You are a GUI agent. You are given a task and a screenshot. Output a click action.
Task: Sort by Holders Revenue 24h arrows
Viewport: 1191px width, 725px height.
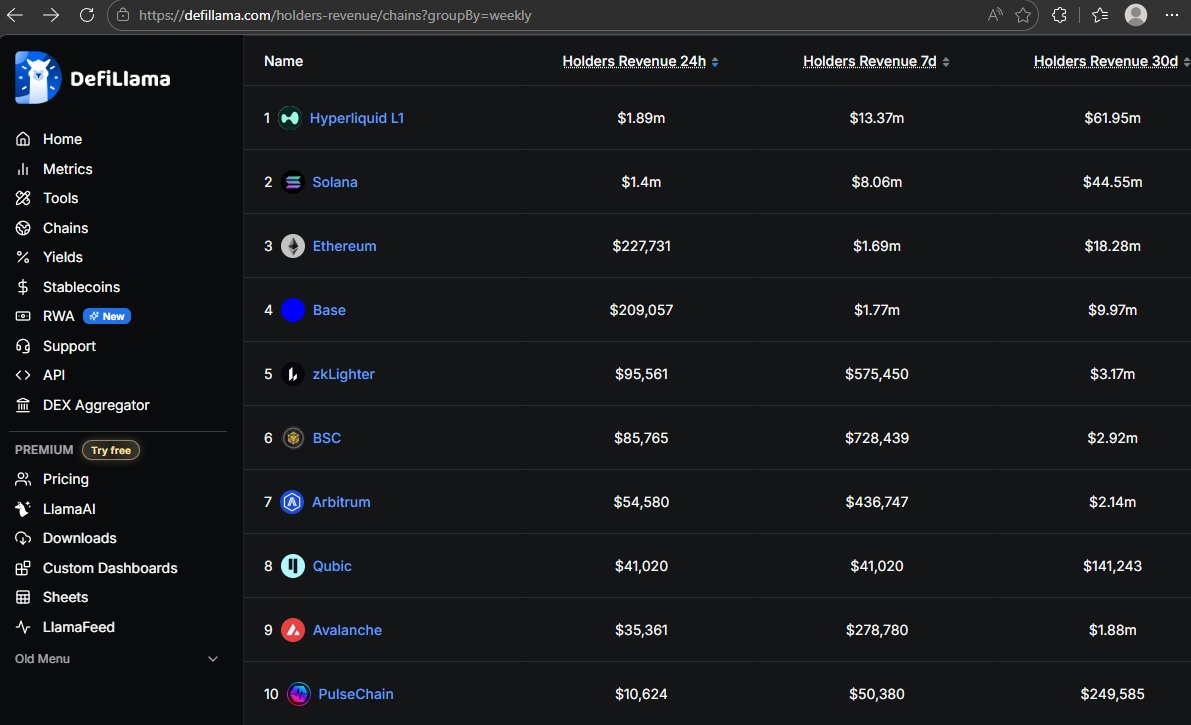[x=715, y=62]
